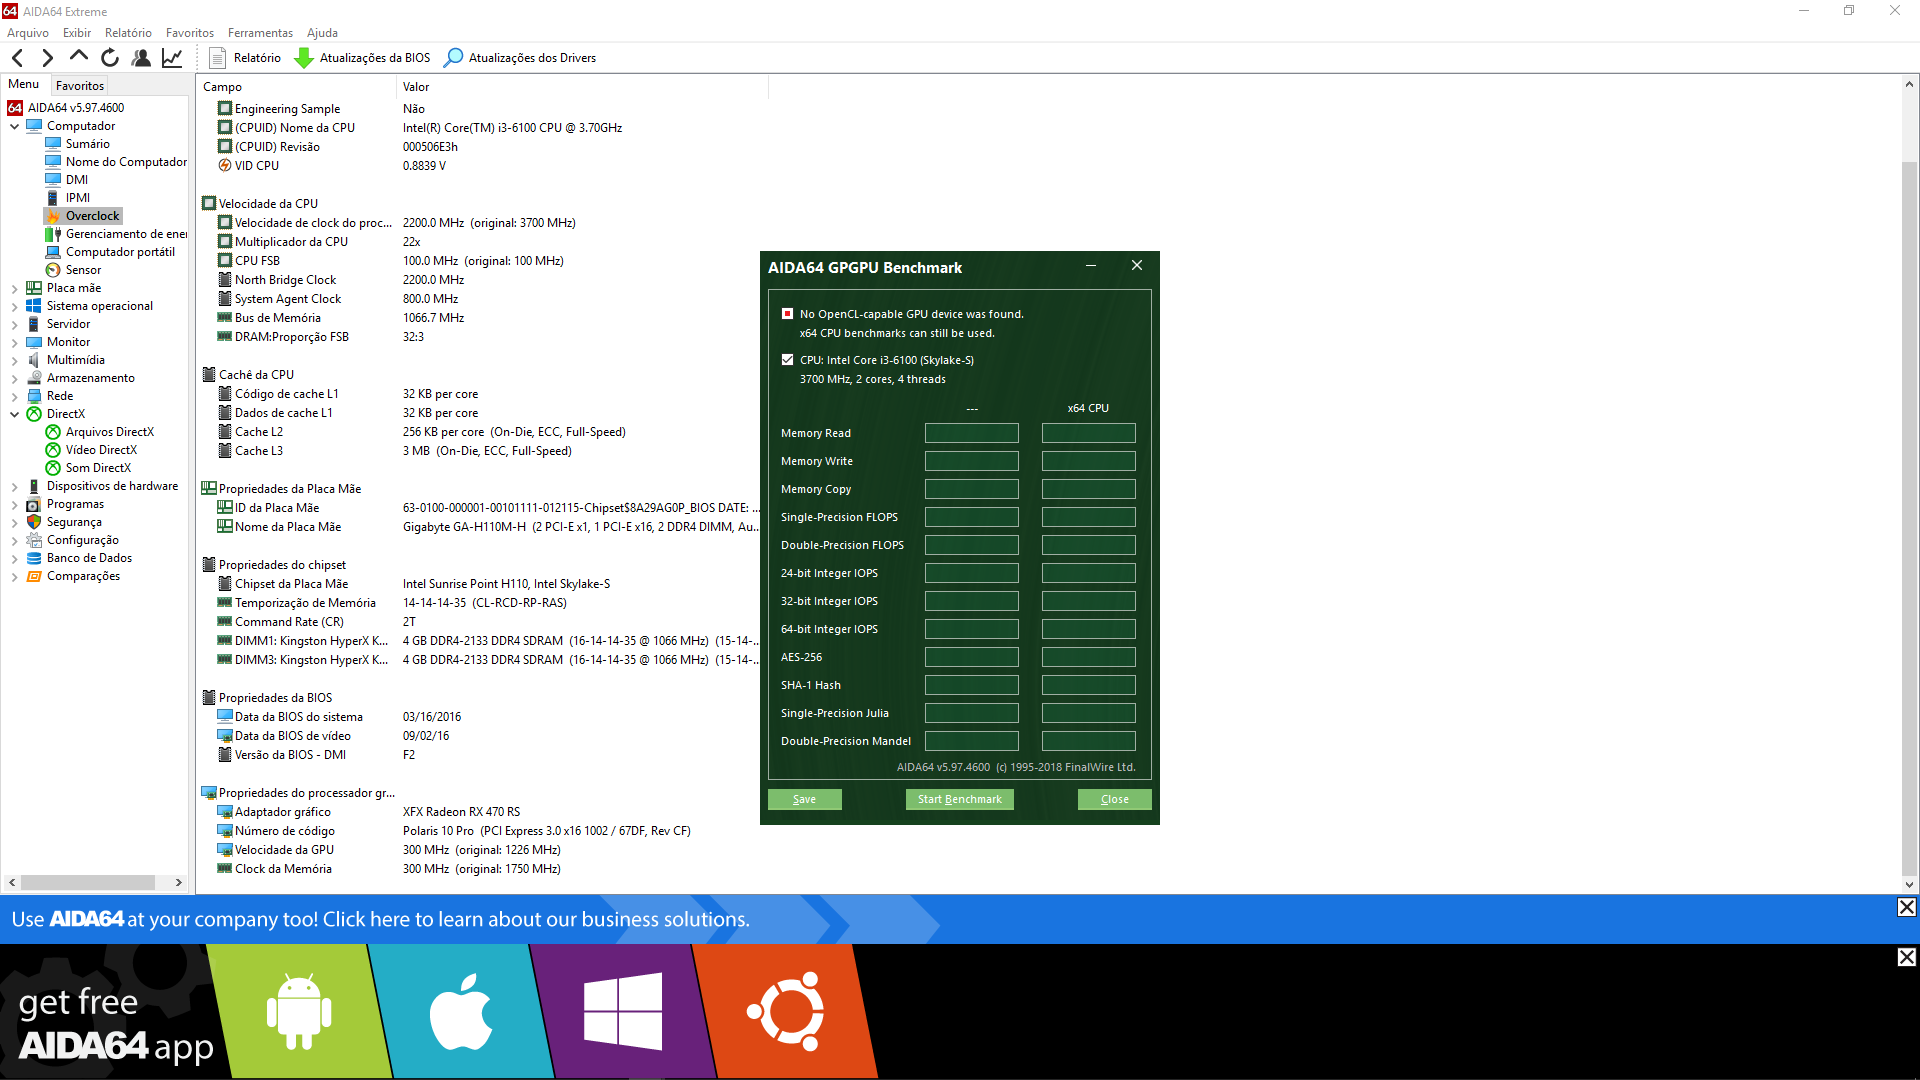Select the Programas tree item

click(75, 504)
